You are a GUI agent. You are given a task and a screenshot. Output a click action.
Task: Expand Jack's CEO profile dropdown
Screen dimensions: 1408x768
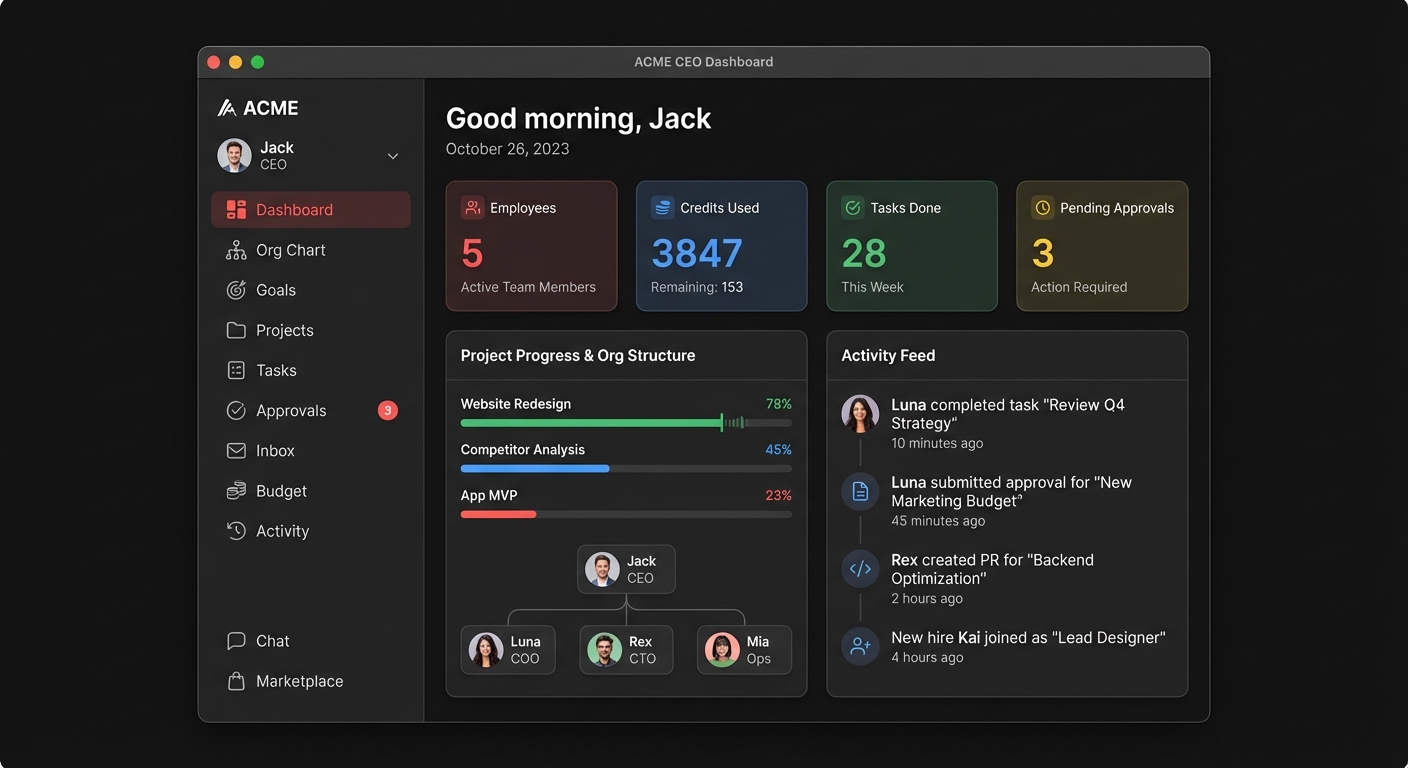point(392,156)
